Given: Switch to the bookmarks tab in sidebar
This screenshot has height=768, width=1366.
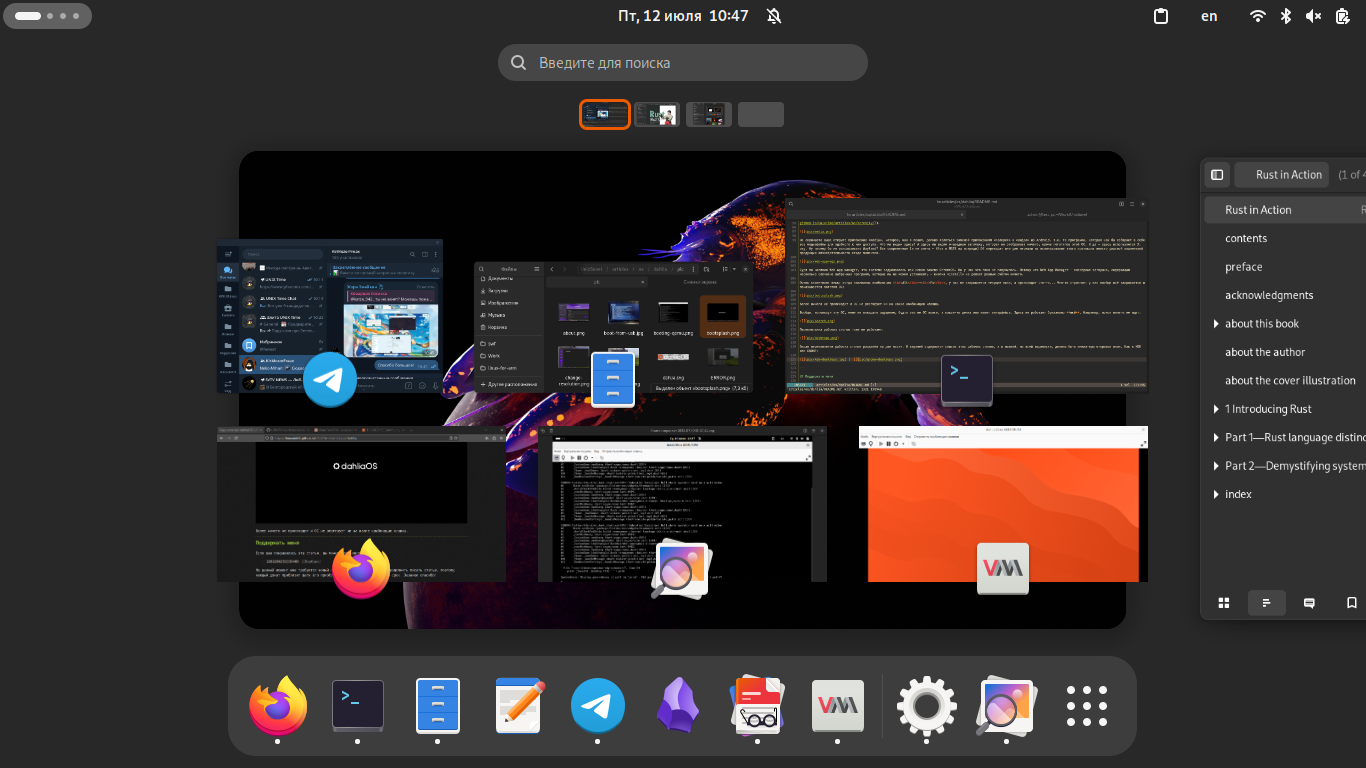Looking at the screenshot, I should pos(1351,603).
